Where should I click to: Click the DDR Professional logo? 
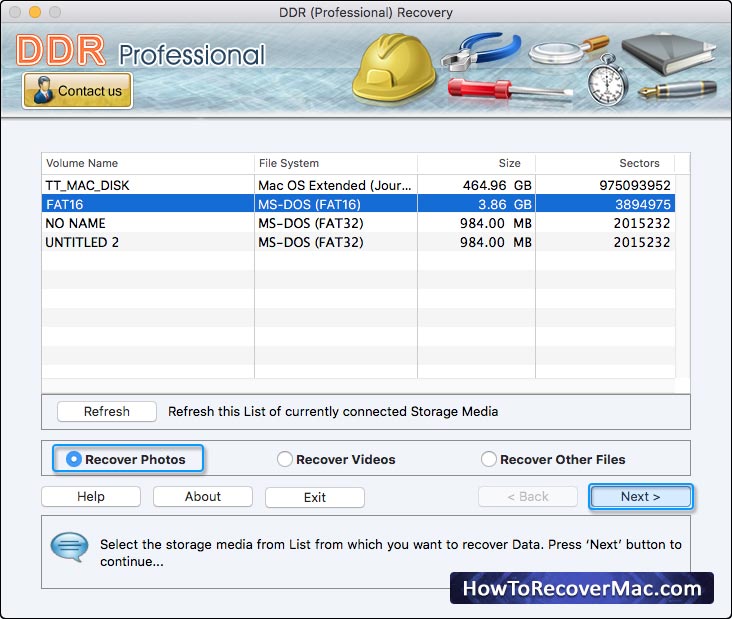[x=141, y=50]
